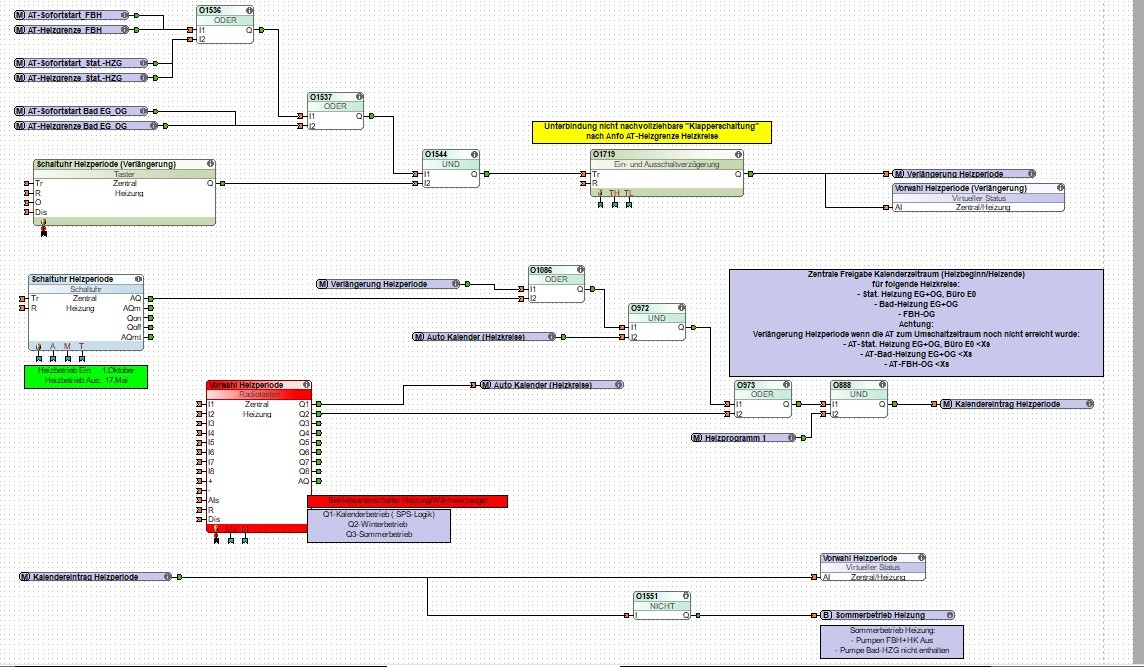Click yellow note about Klapperschaltung
1144x667 pixels.
pos(652,131)
